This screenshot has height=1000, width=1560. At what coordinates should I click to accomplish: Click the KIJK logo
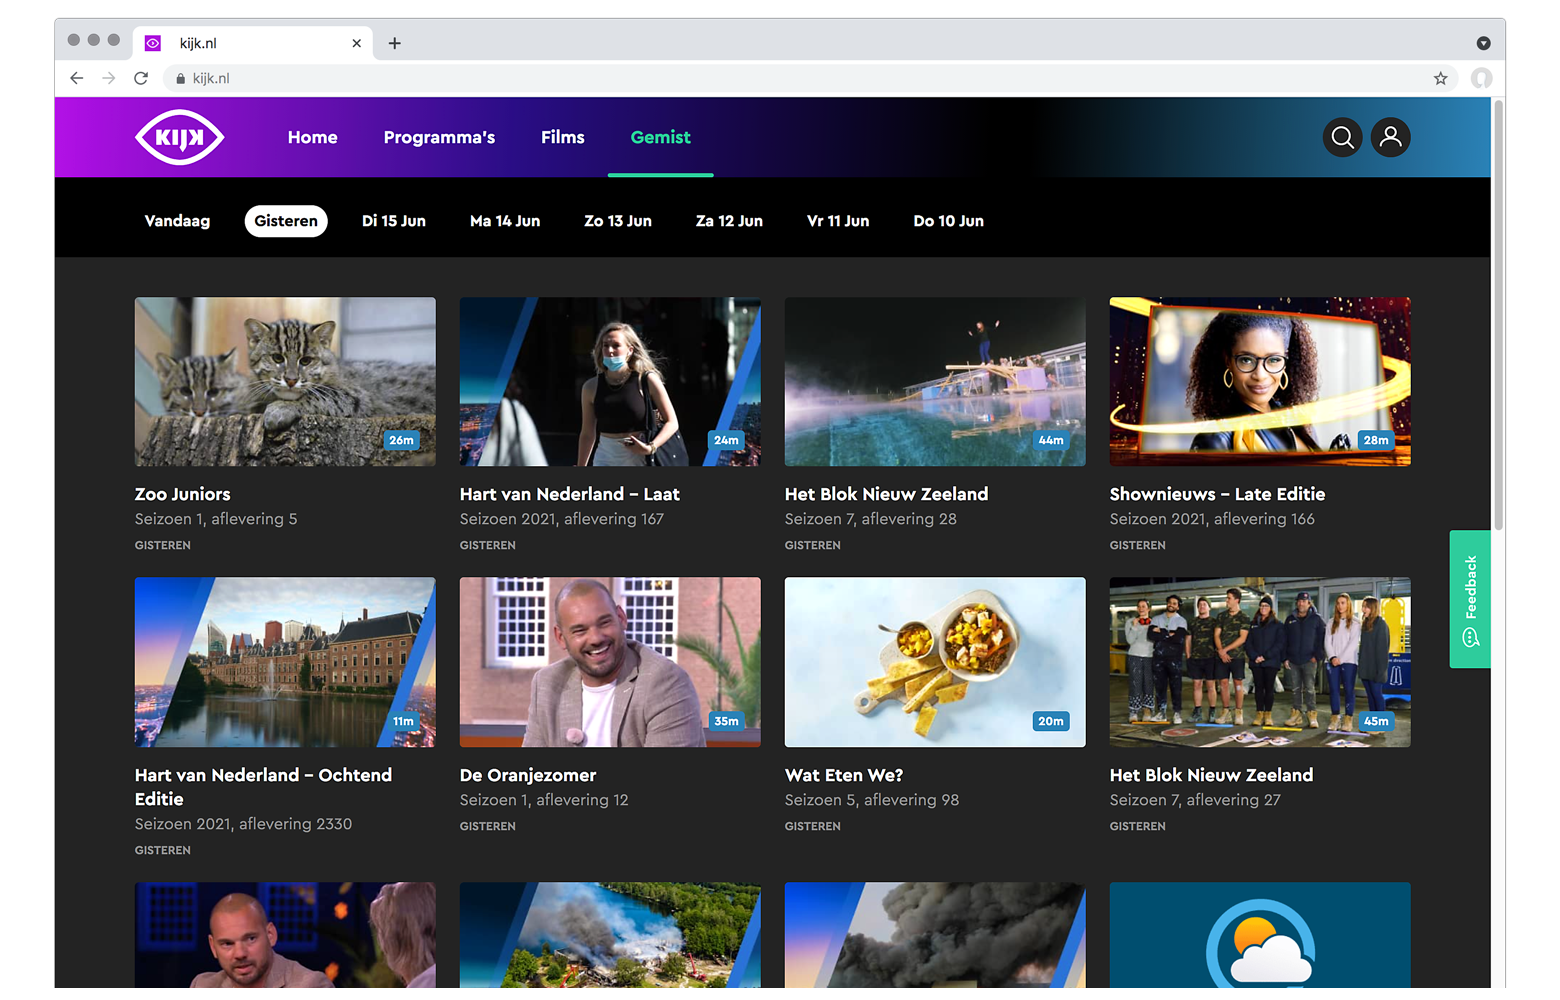point(180,137)
